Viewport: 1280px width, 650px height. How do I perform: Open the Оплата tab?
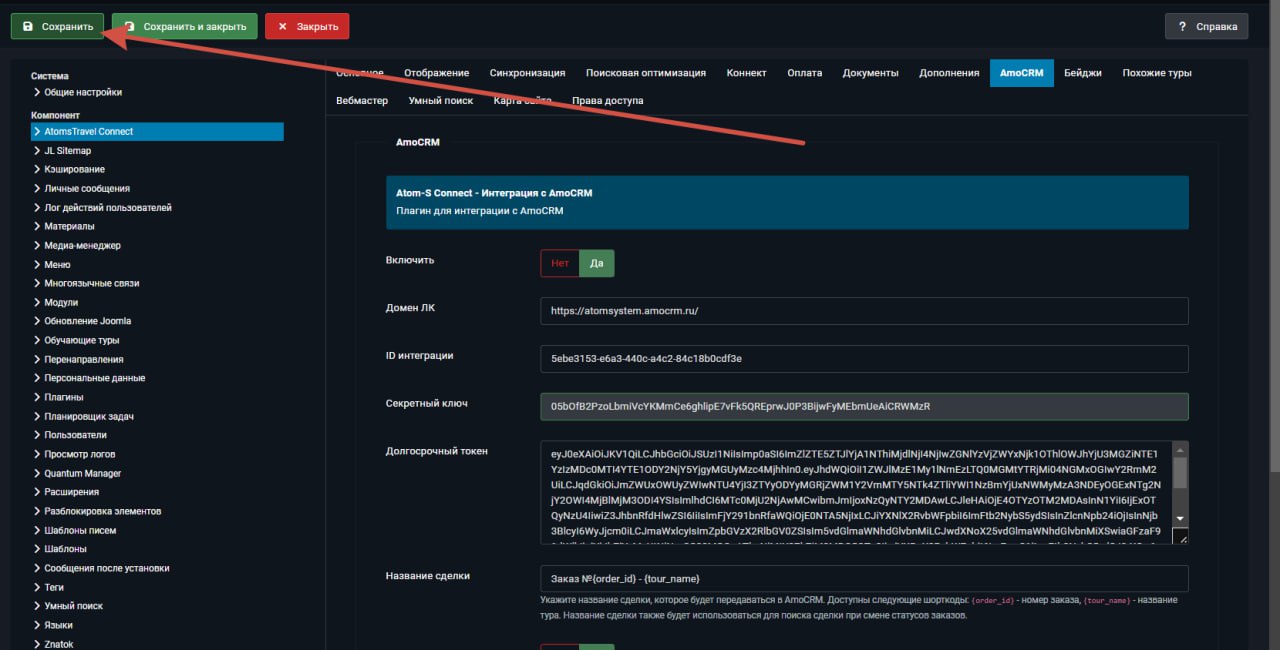804,73
